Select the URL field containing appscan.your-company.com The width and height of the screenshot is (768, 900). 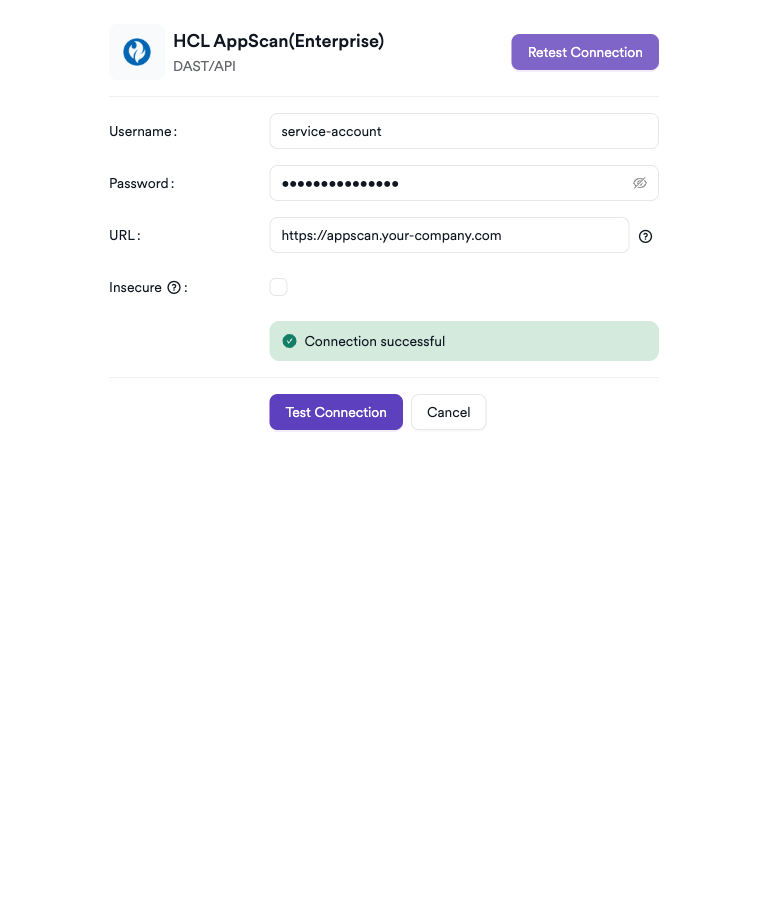(x=449, y=235)
